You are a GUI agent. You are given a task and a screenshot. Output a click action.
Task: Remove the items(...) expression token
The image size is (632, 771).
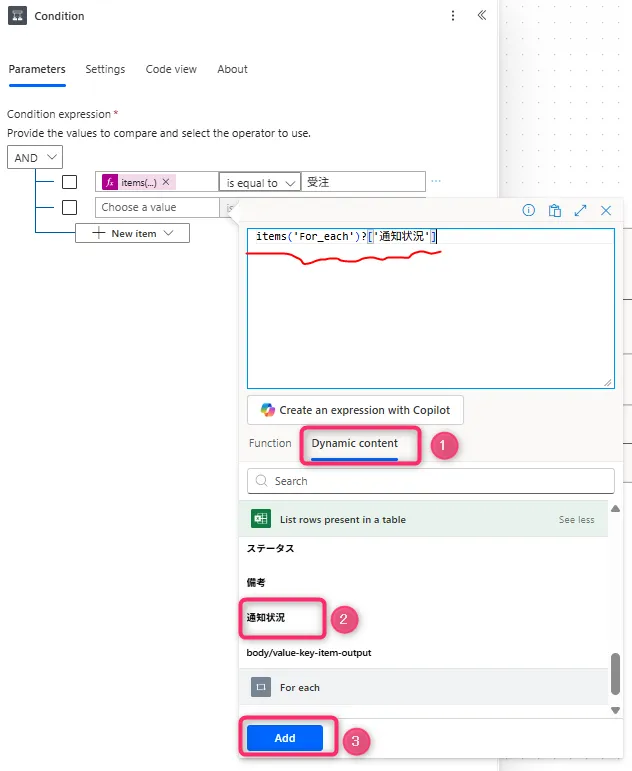166,183
